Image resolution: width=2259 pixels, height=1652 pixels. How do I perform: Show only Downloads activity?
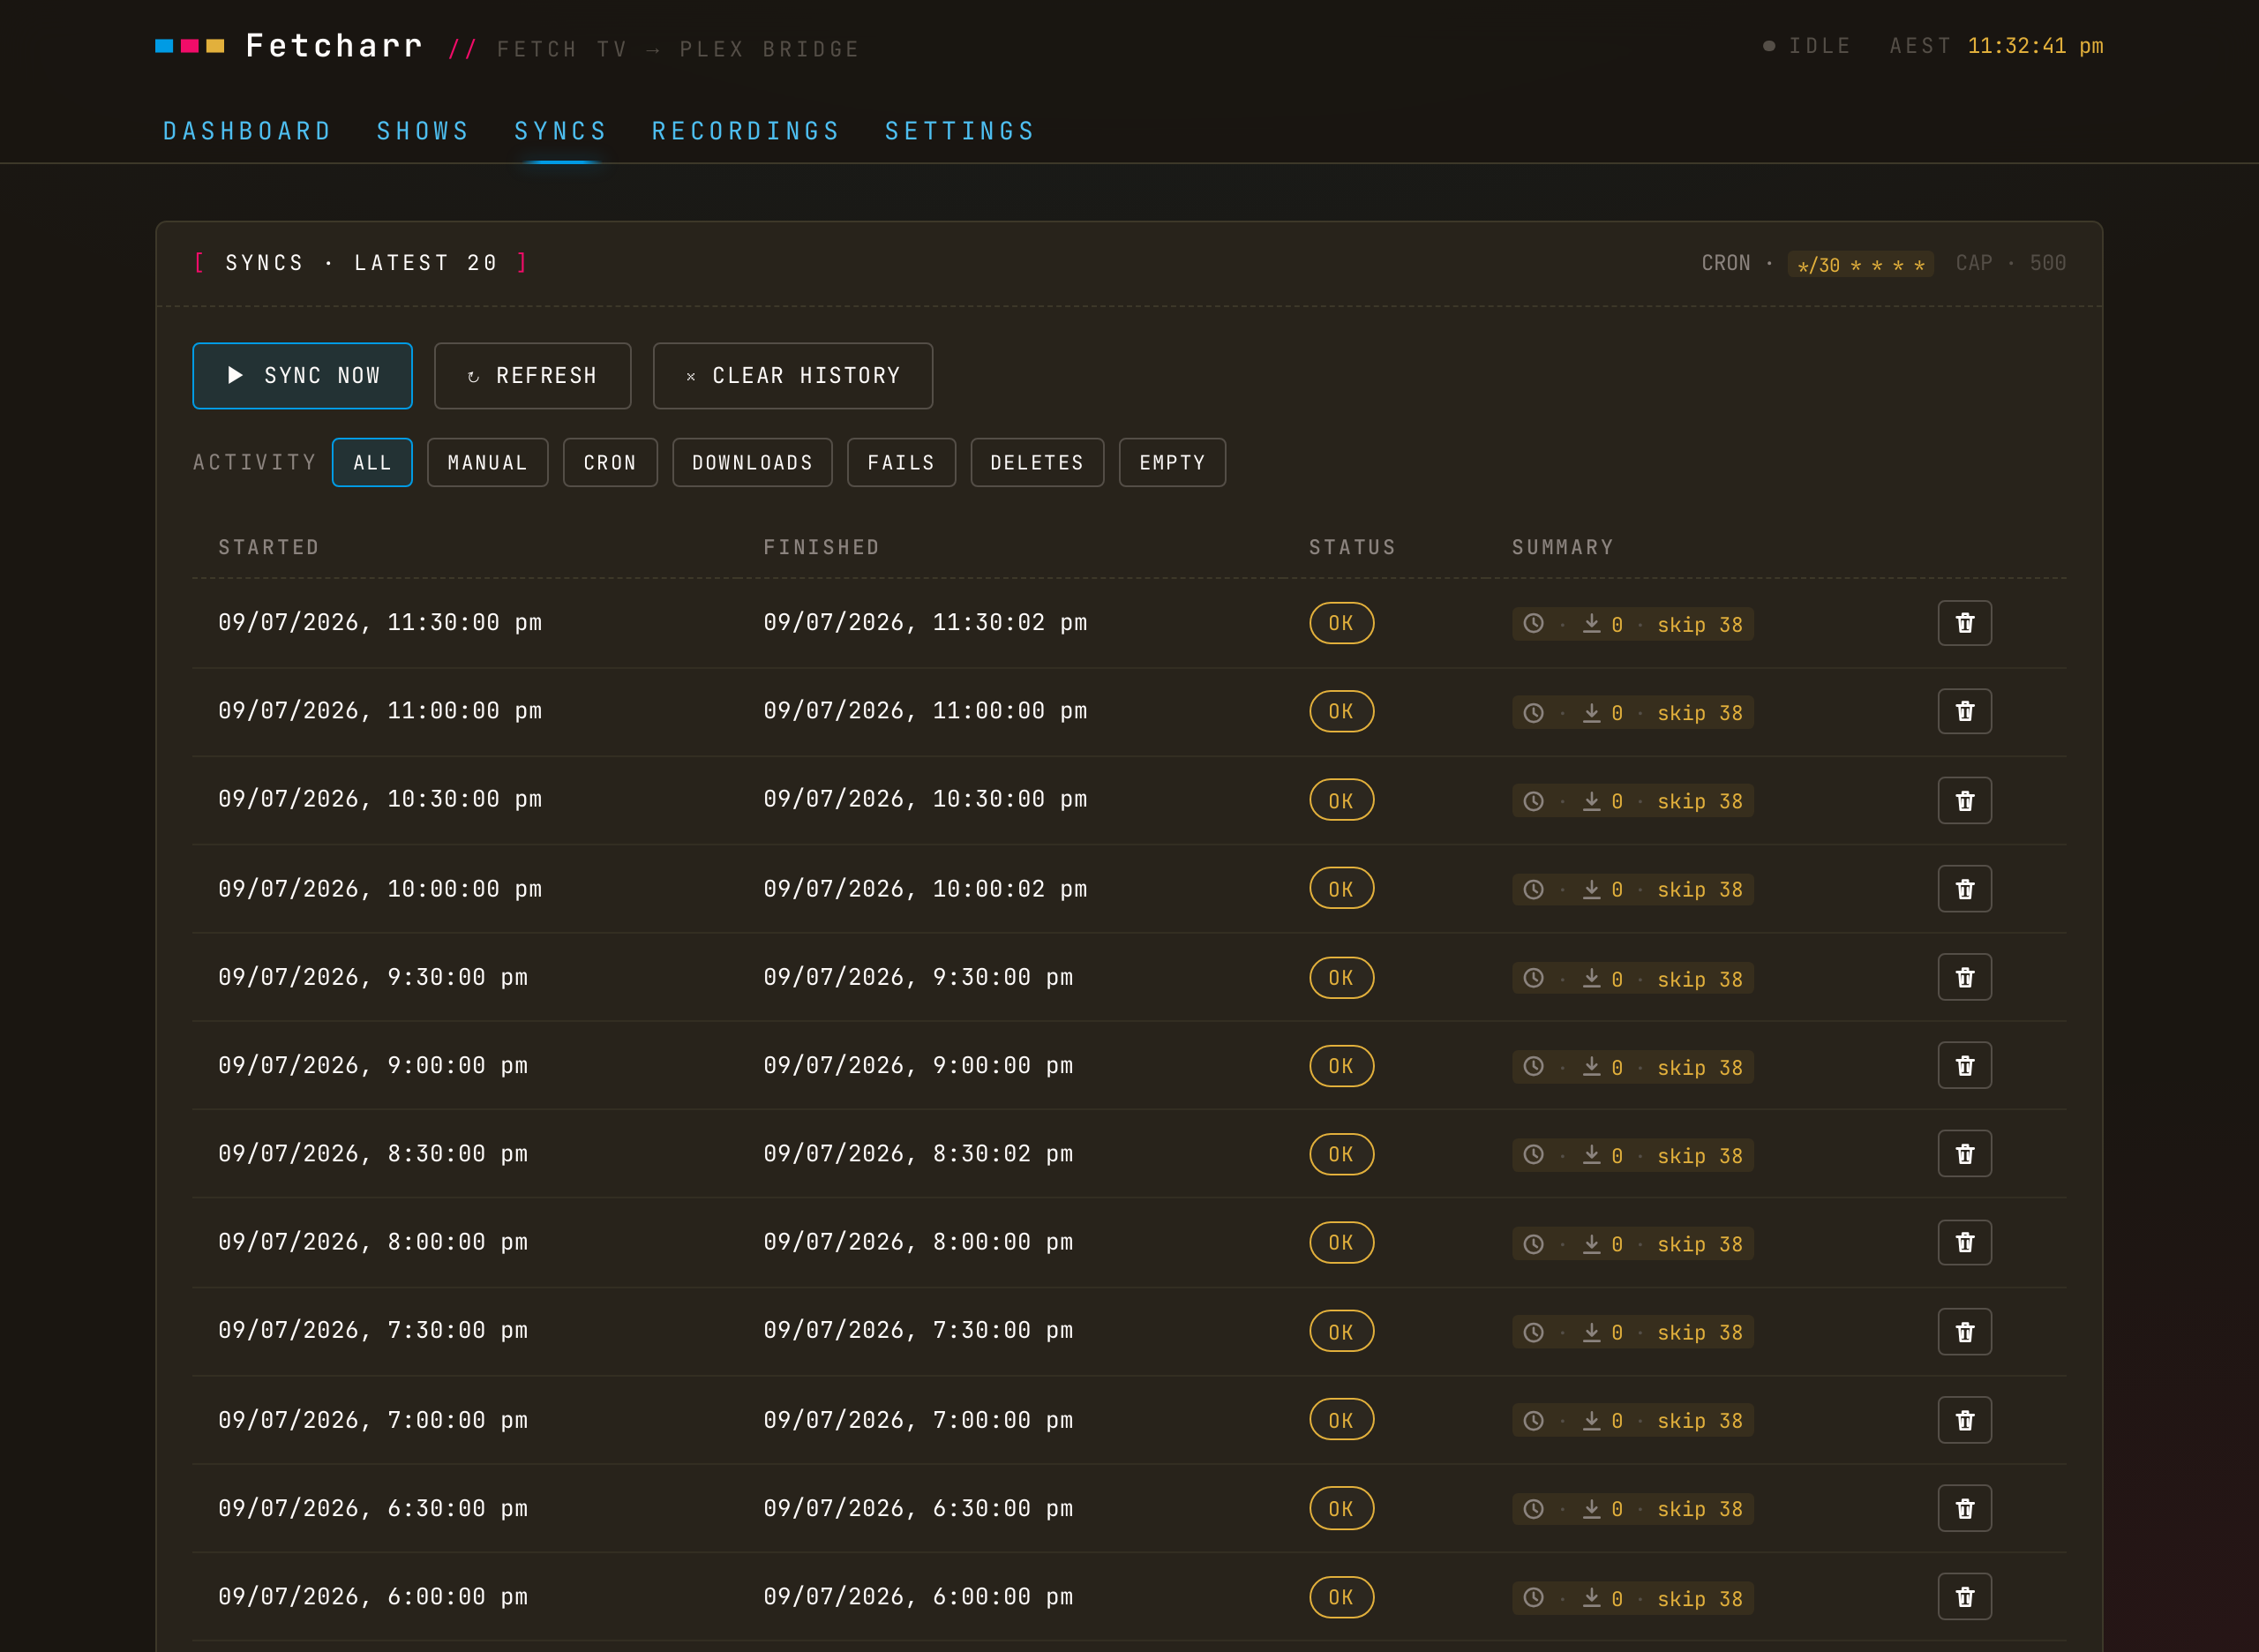point(752,462)
